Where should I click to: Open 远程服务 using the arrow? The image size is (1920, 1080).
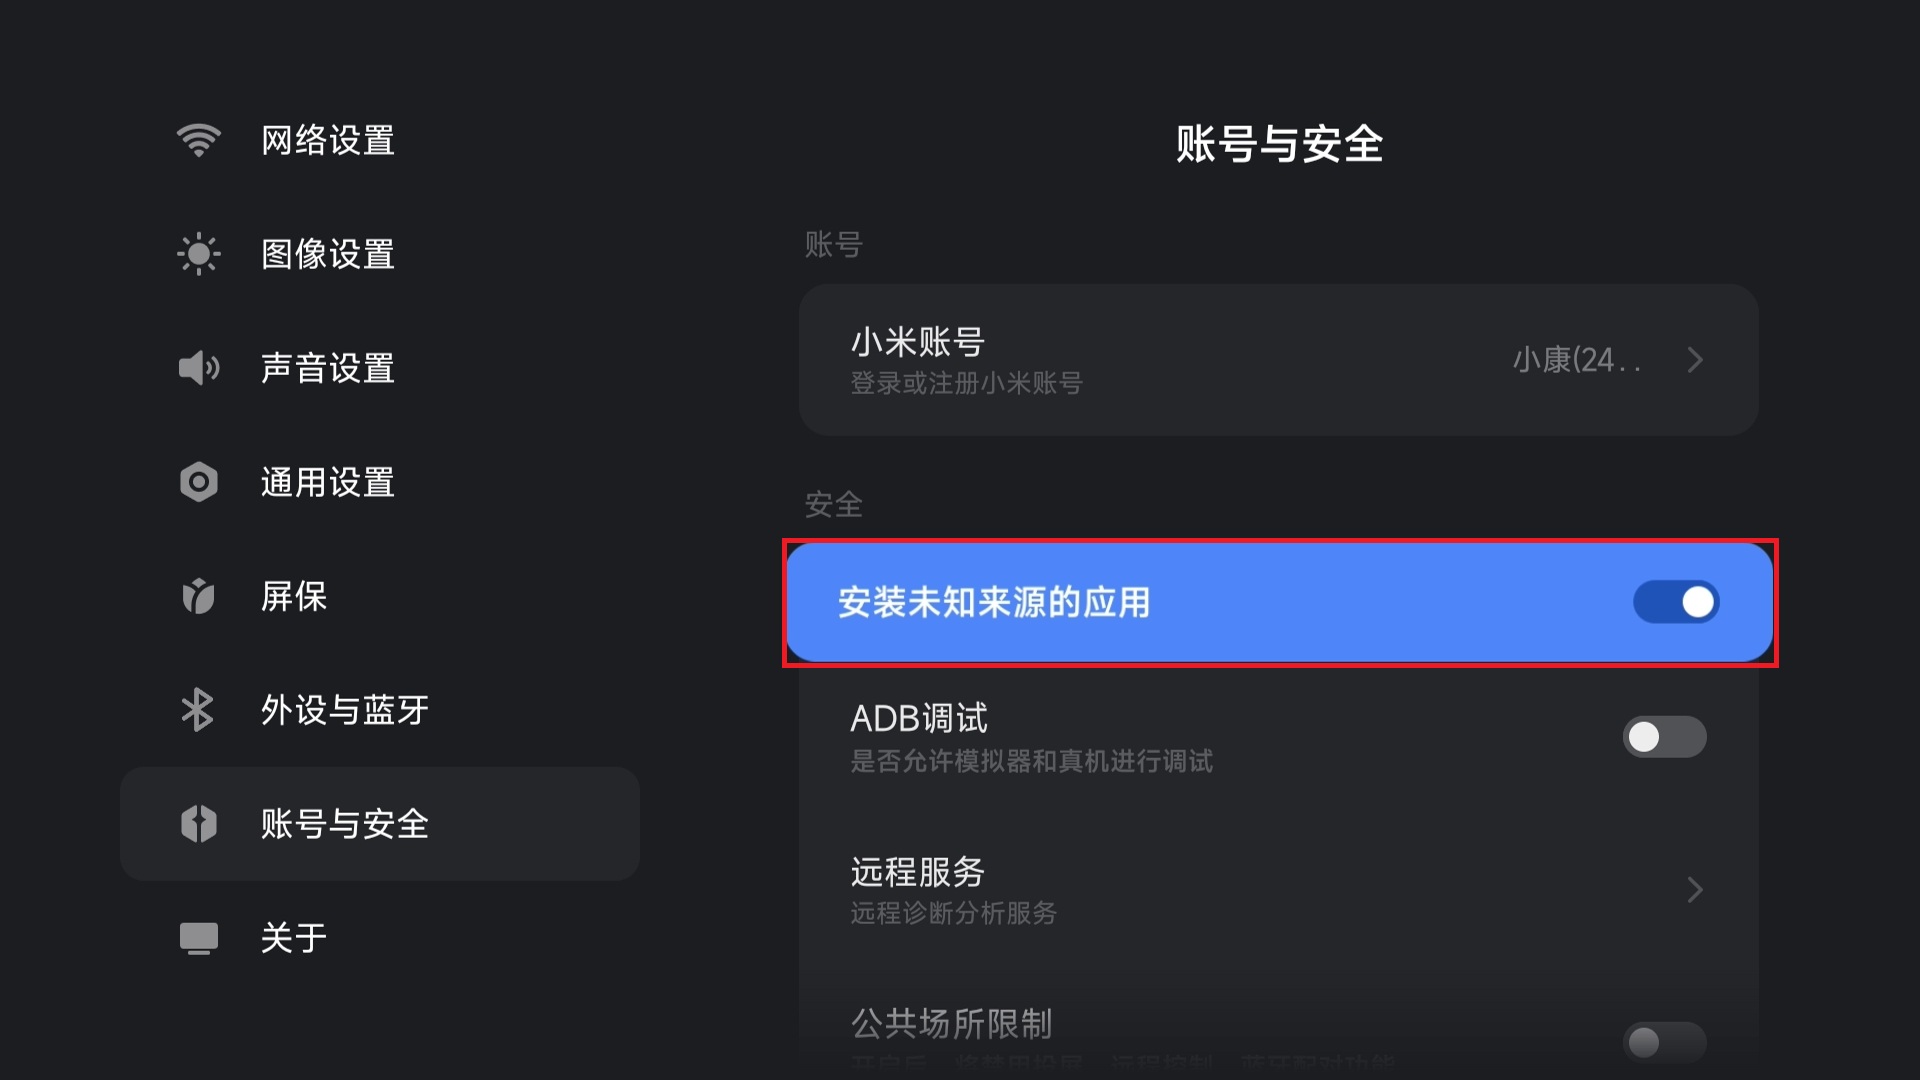click(x=1695, y=889)
